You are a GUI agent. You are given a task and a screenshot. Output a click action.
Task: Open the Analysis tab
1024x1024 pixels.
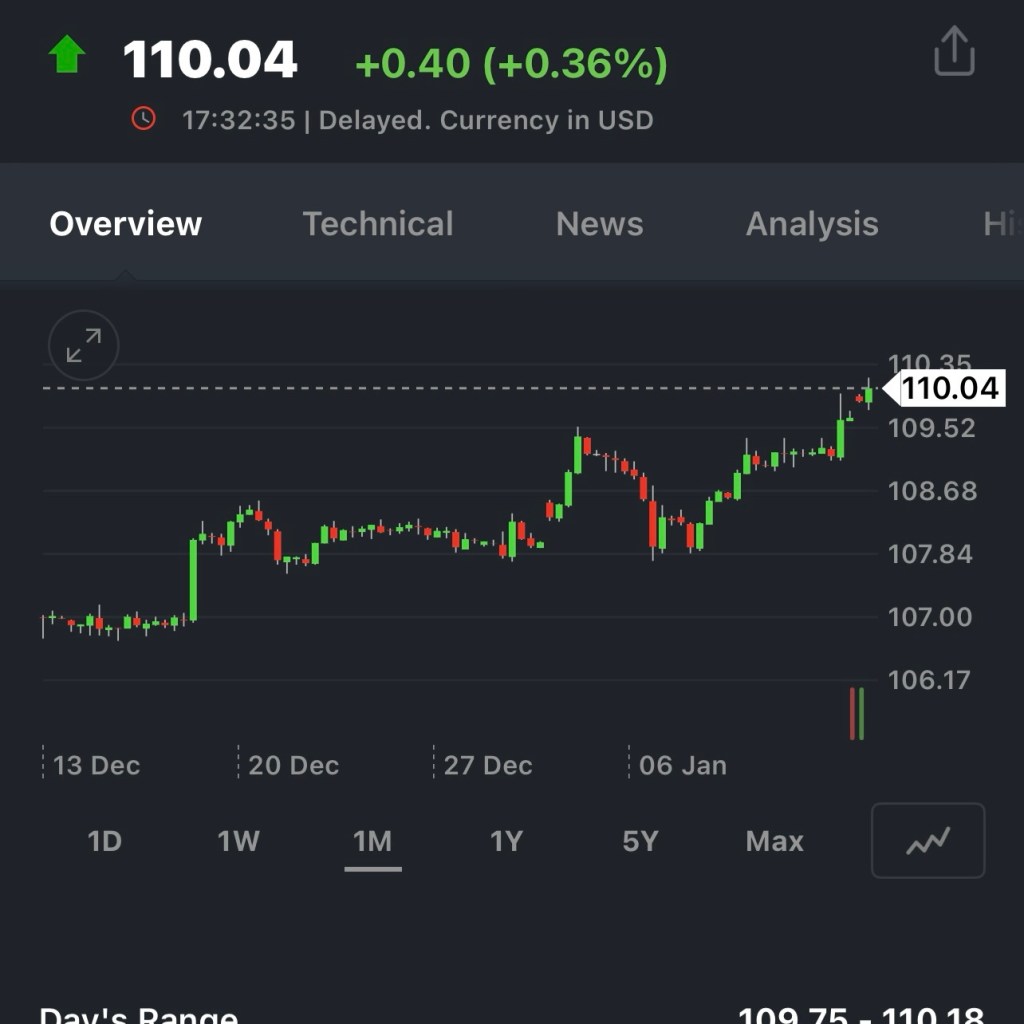click(x=811, y=224)
